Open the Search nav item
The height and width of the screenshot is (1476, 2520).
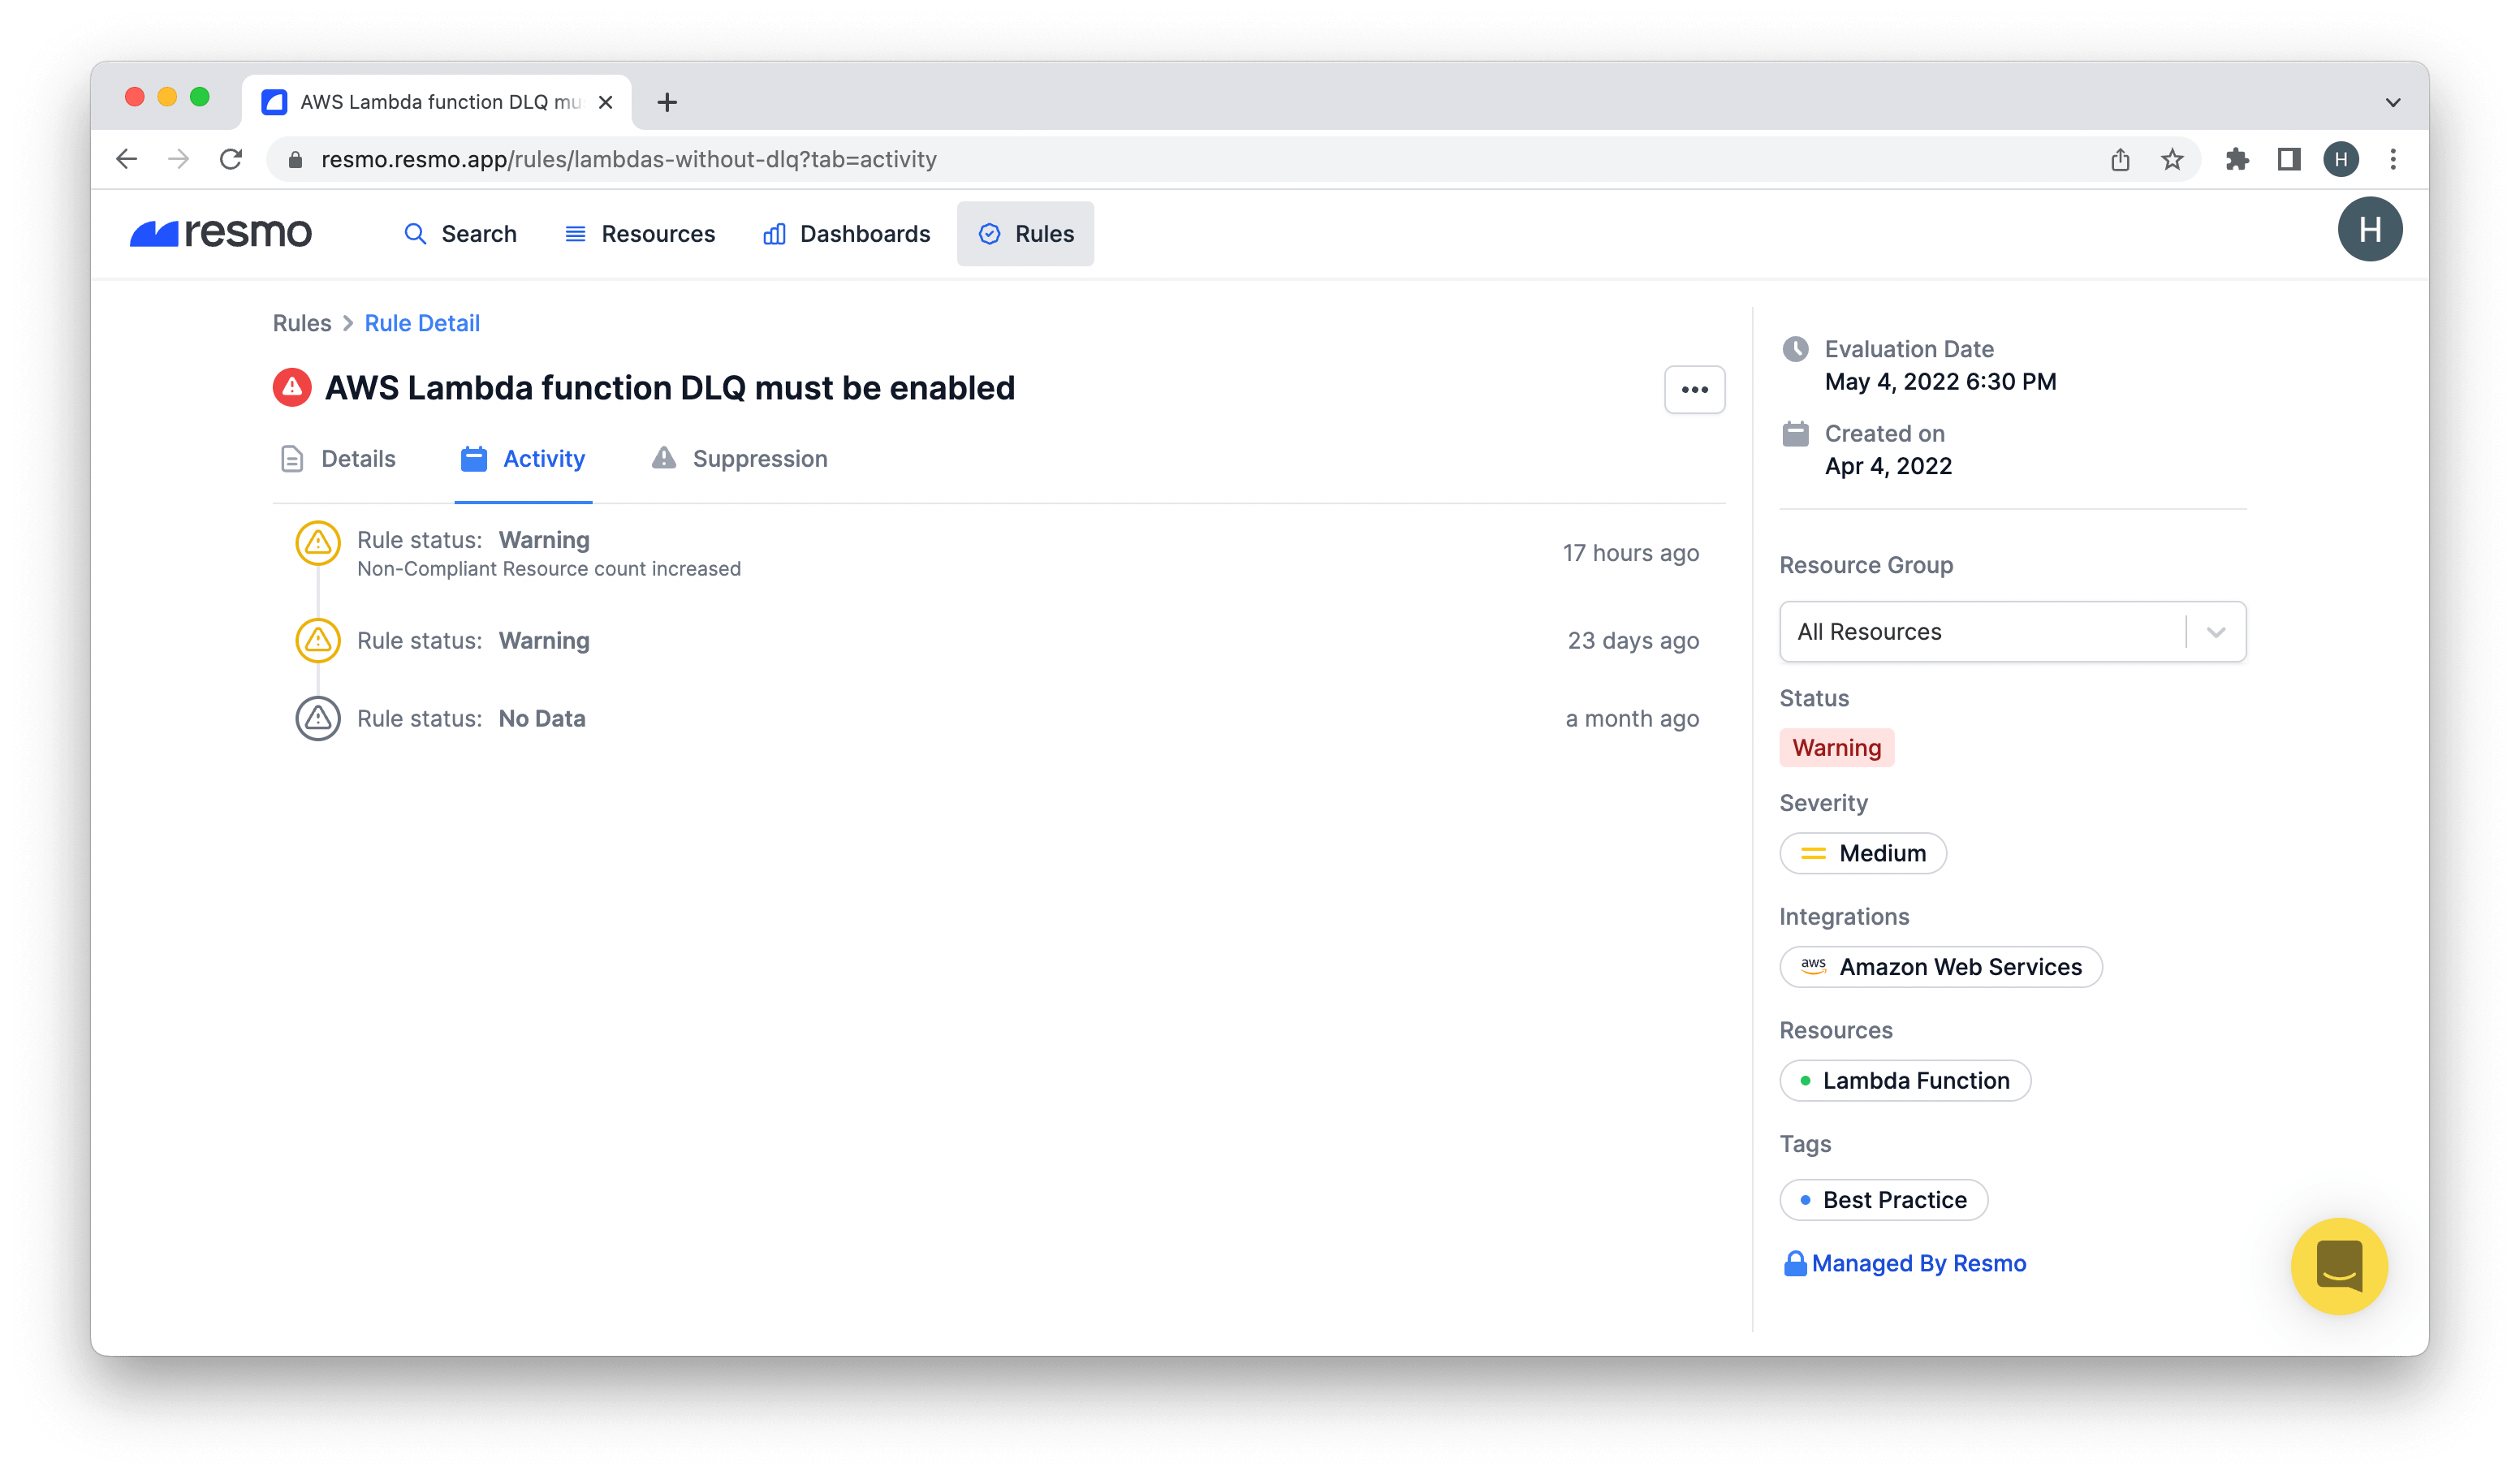pyautogui.click(x=460, y=234)
